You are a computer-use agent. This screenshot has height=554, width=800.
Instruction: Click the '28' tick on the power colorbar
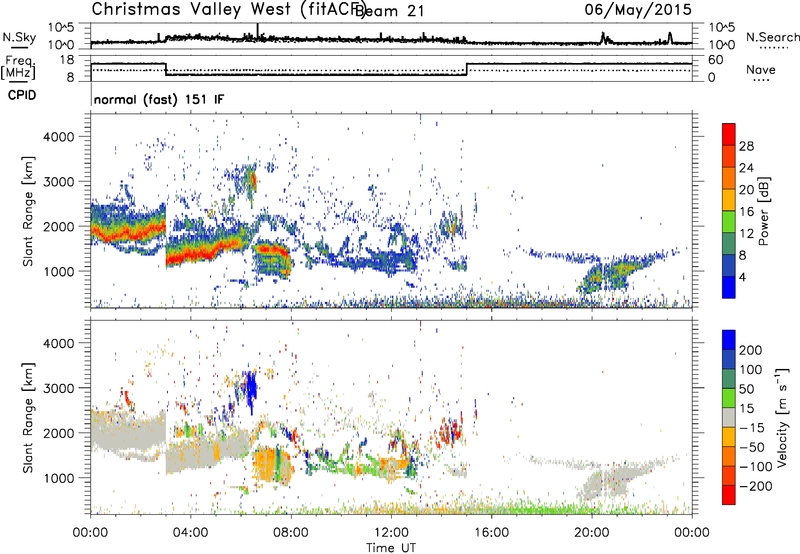(746, 146)
